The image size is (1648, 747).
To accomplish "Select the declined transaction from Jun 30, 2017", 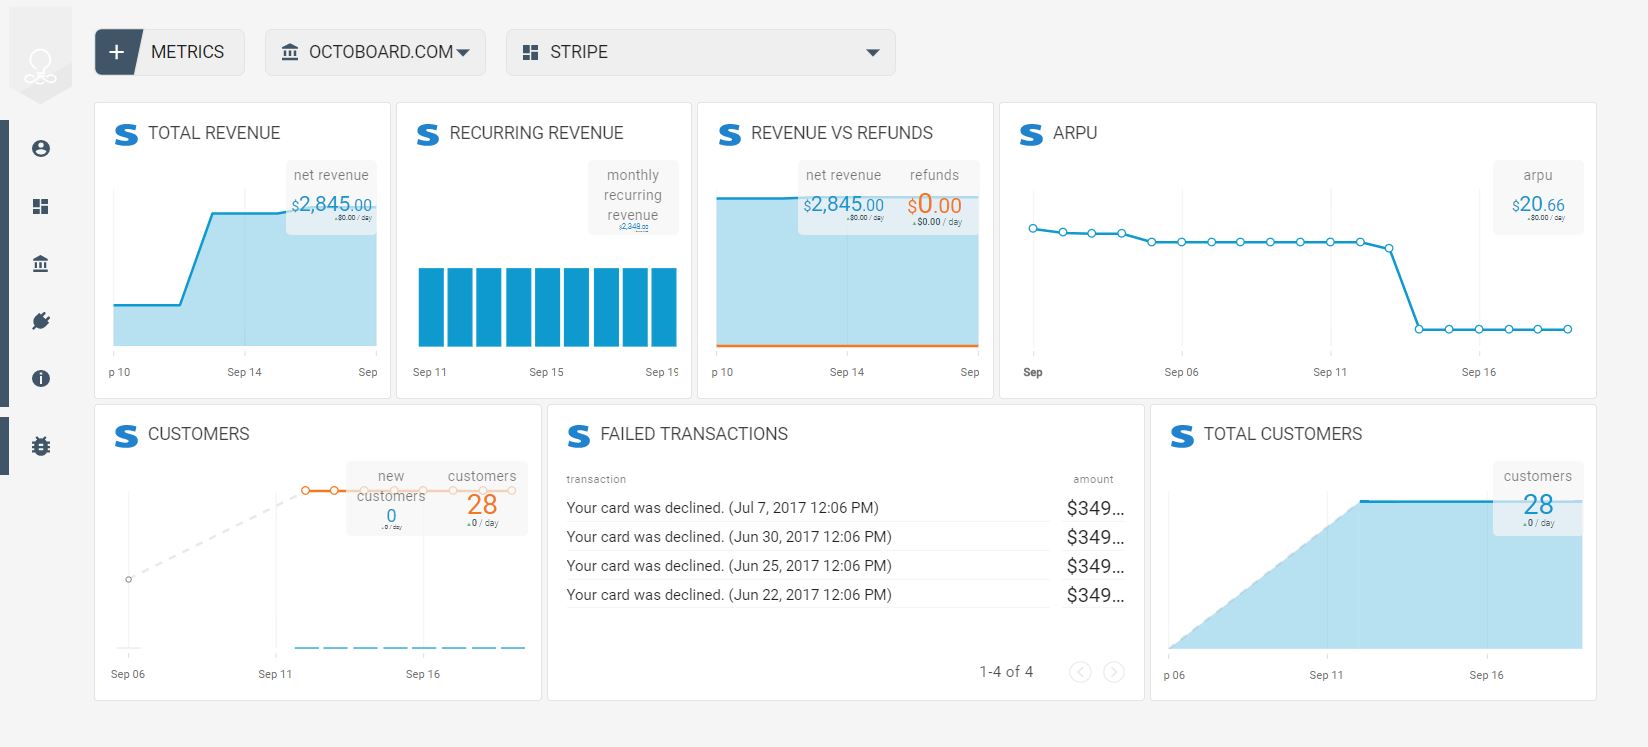I will click(729, 537).
